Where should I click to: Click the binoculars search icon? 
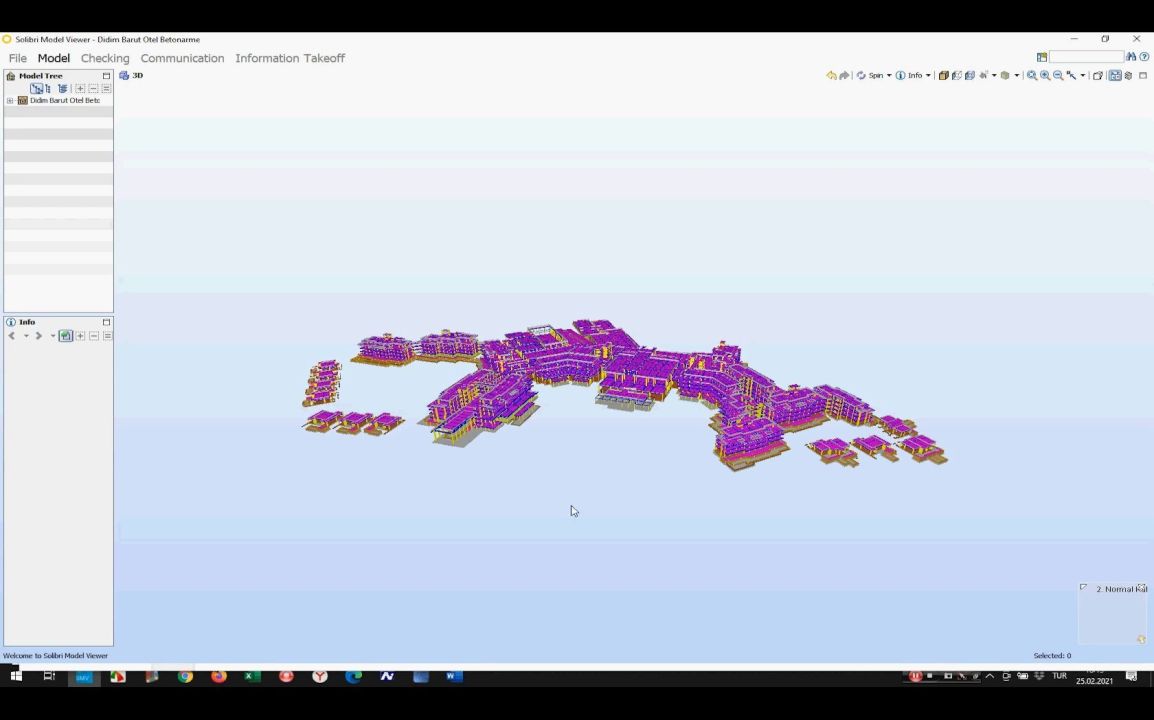pos(1131,57)
